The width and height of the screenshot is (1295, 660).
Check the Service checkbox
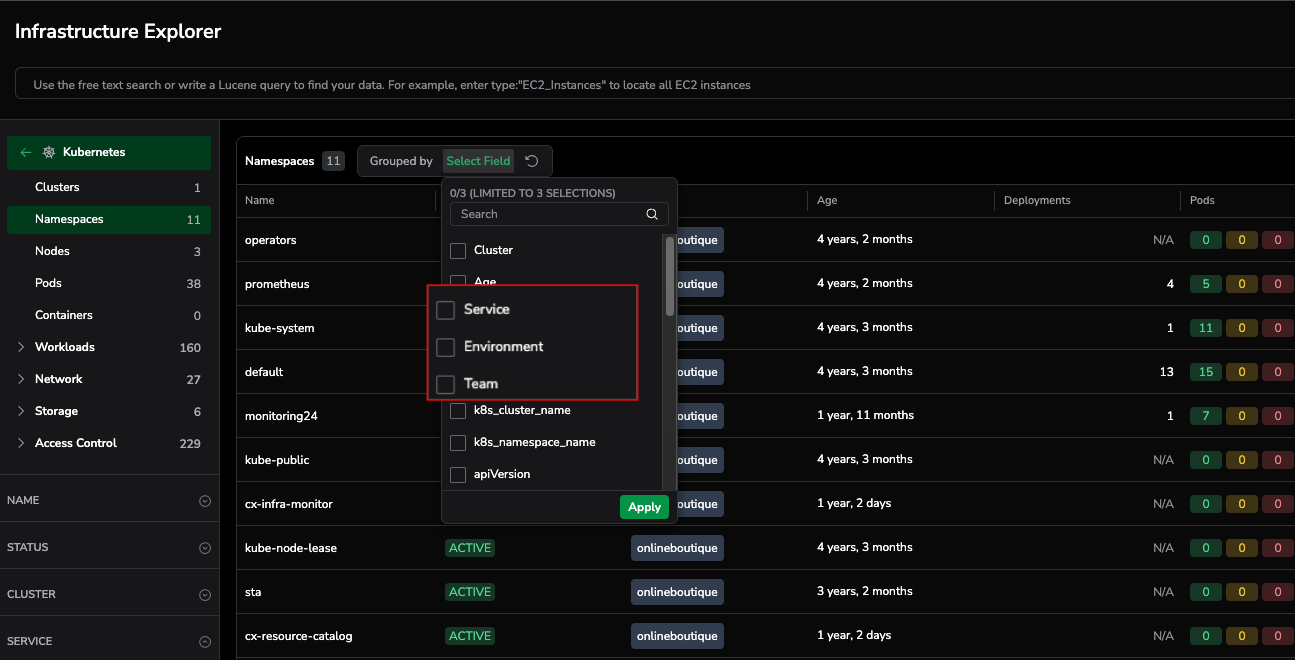point(446,310)
